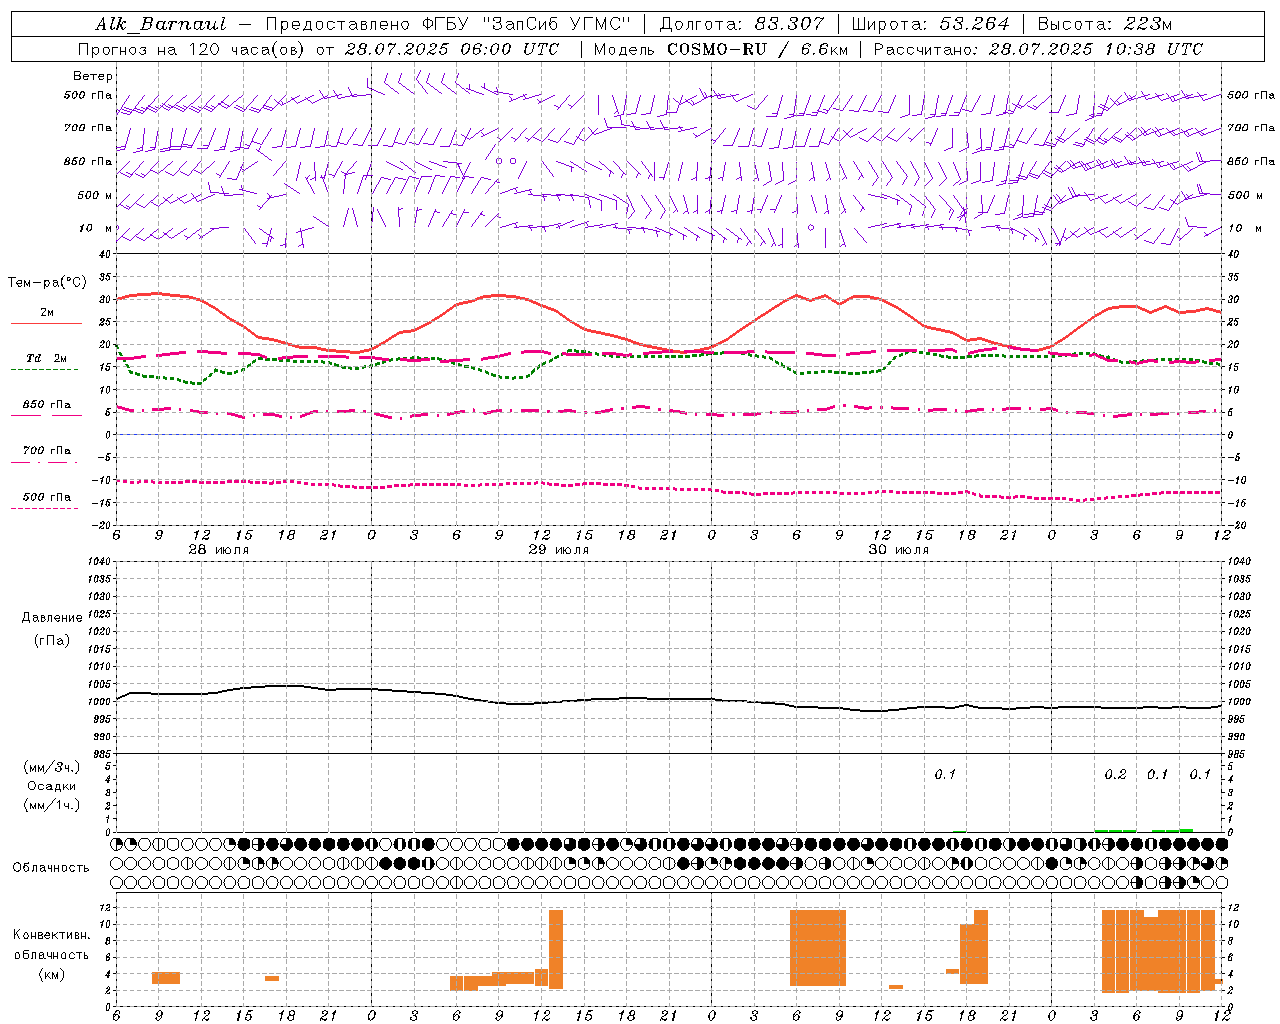Select the model name COSMO-RU / 6.6км
This screenshot has height=1024, width=1280.
[757, 49]
